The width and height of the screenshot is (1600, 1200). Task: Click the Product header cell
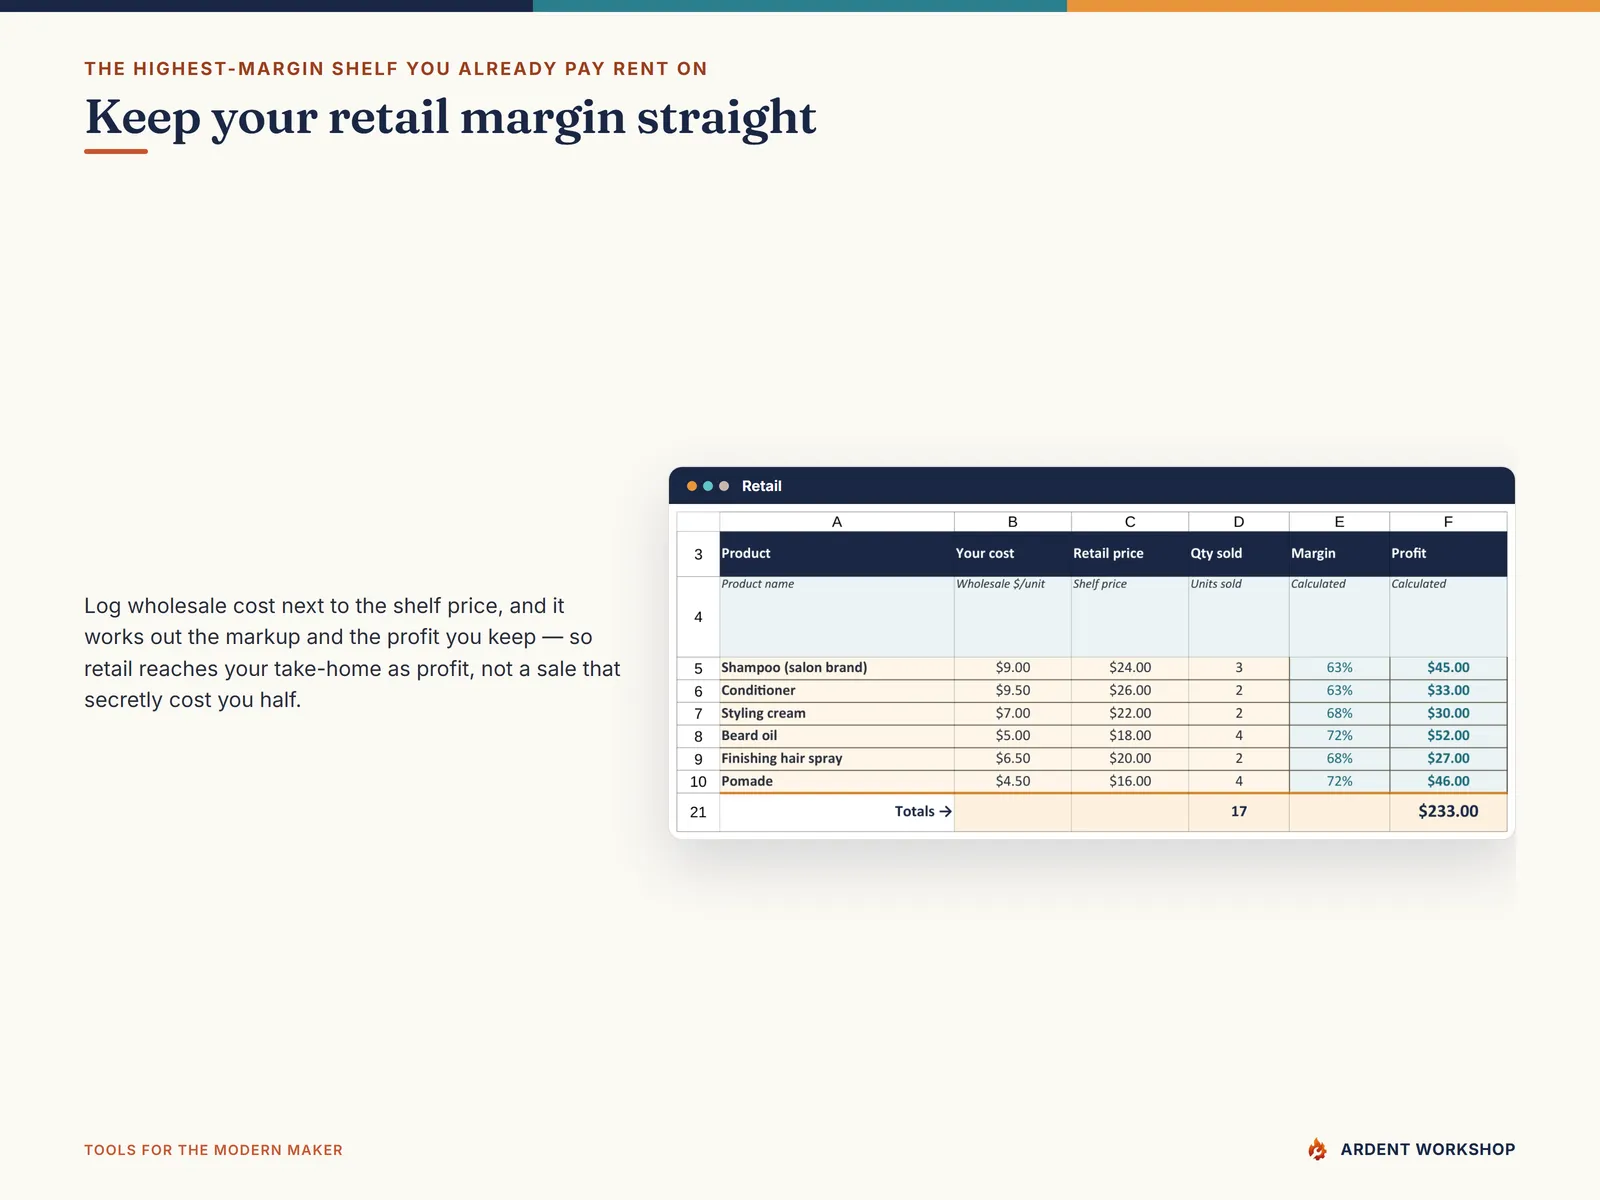pyautogui.click(x=837, y=554)
